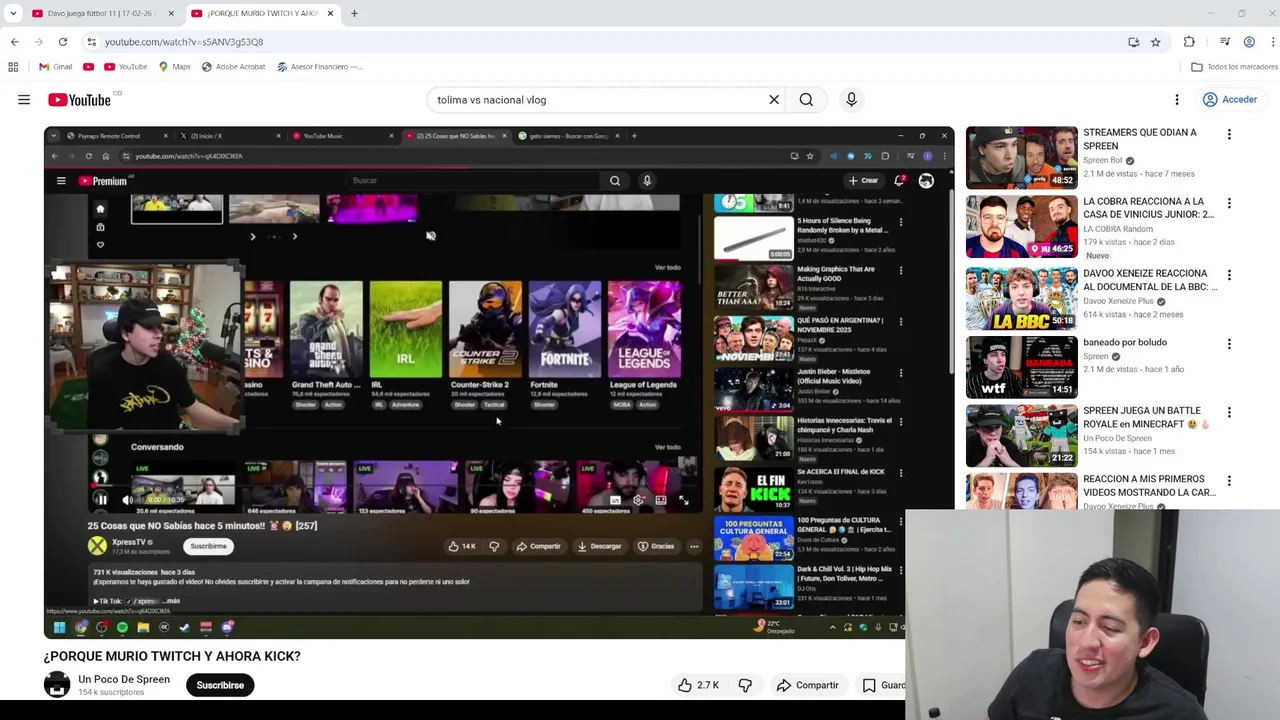Open the tab search chevron
This screenshot has width=1280, height=720.
tap(13, 13)
